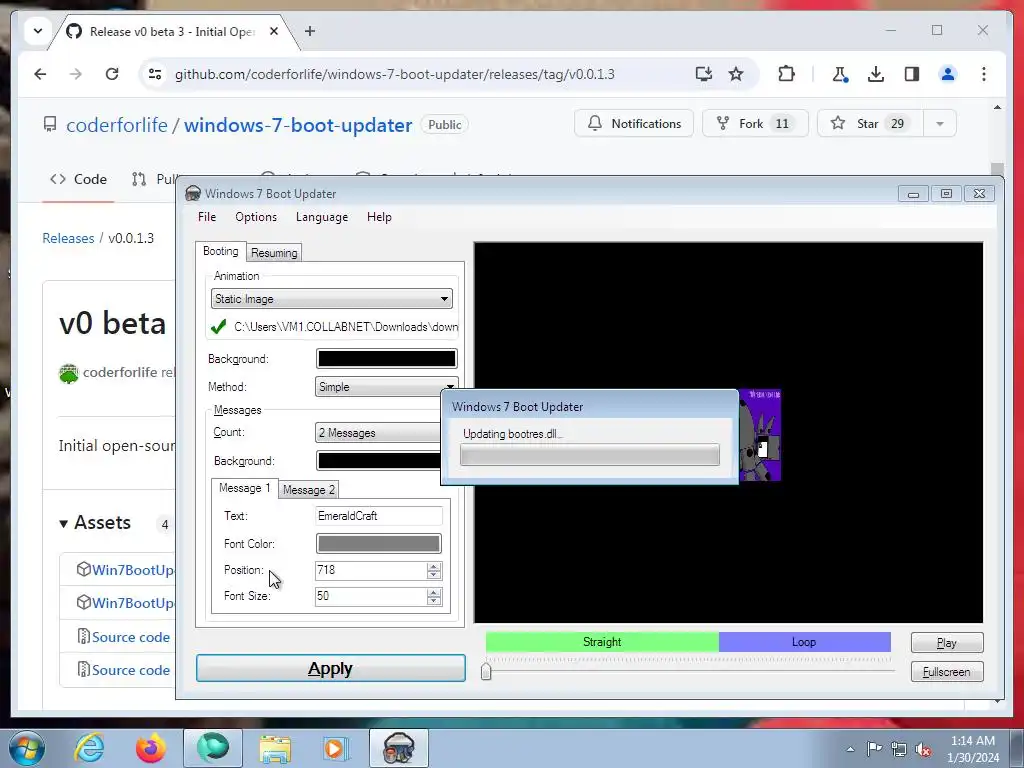
Task: Bookmark this page with the star icon
Action: [x=736, y=74]
